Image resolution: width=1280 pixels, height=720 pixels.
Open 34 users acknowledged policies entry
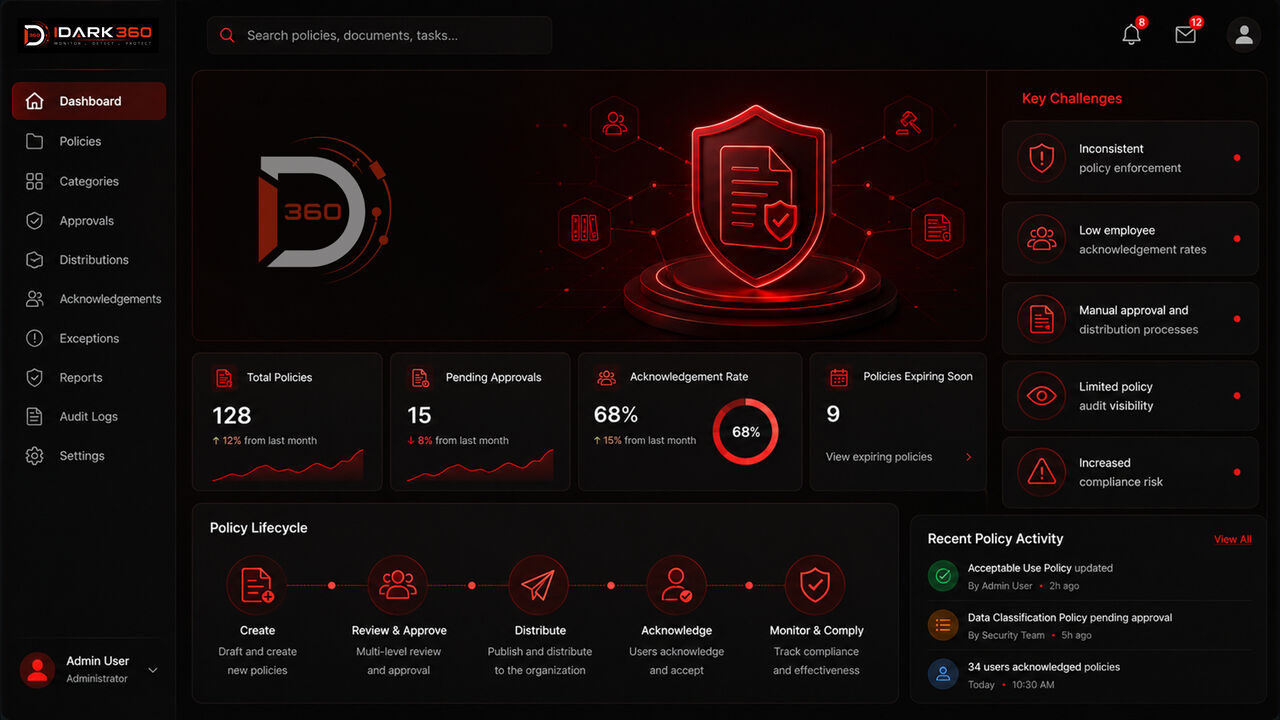pyautogui.click(x=1089, y=675)
